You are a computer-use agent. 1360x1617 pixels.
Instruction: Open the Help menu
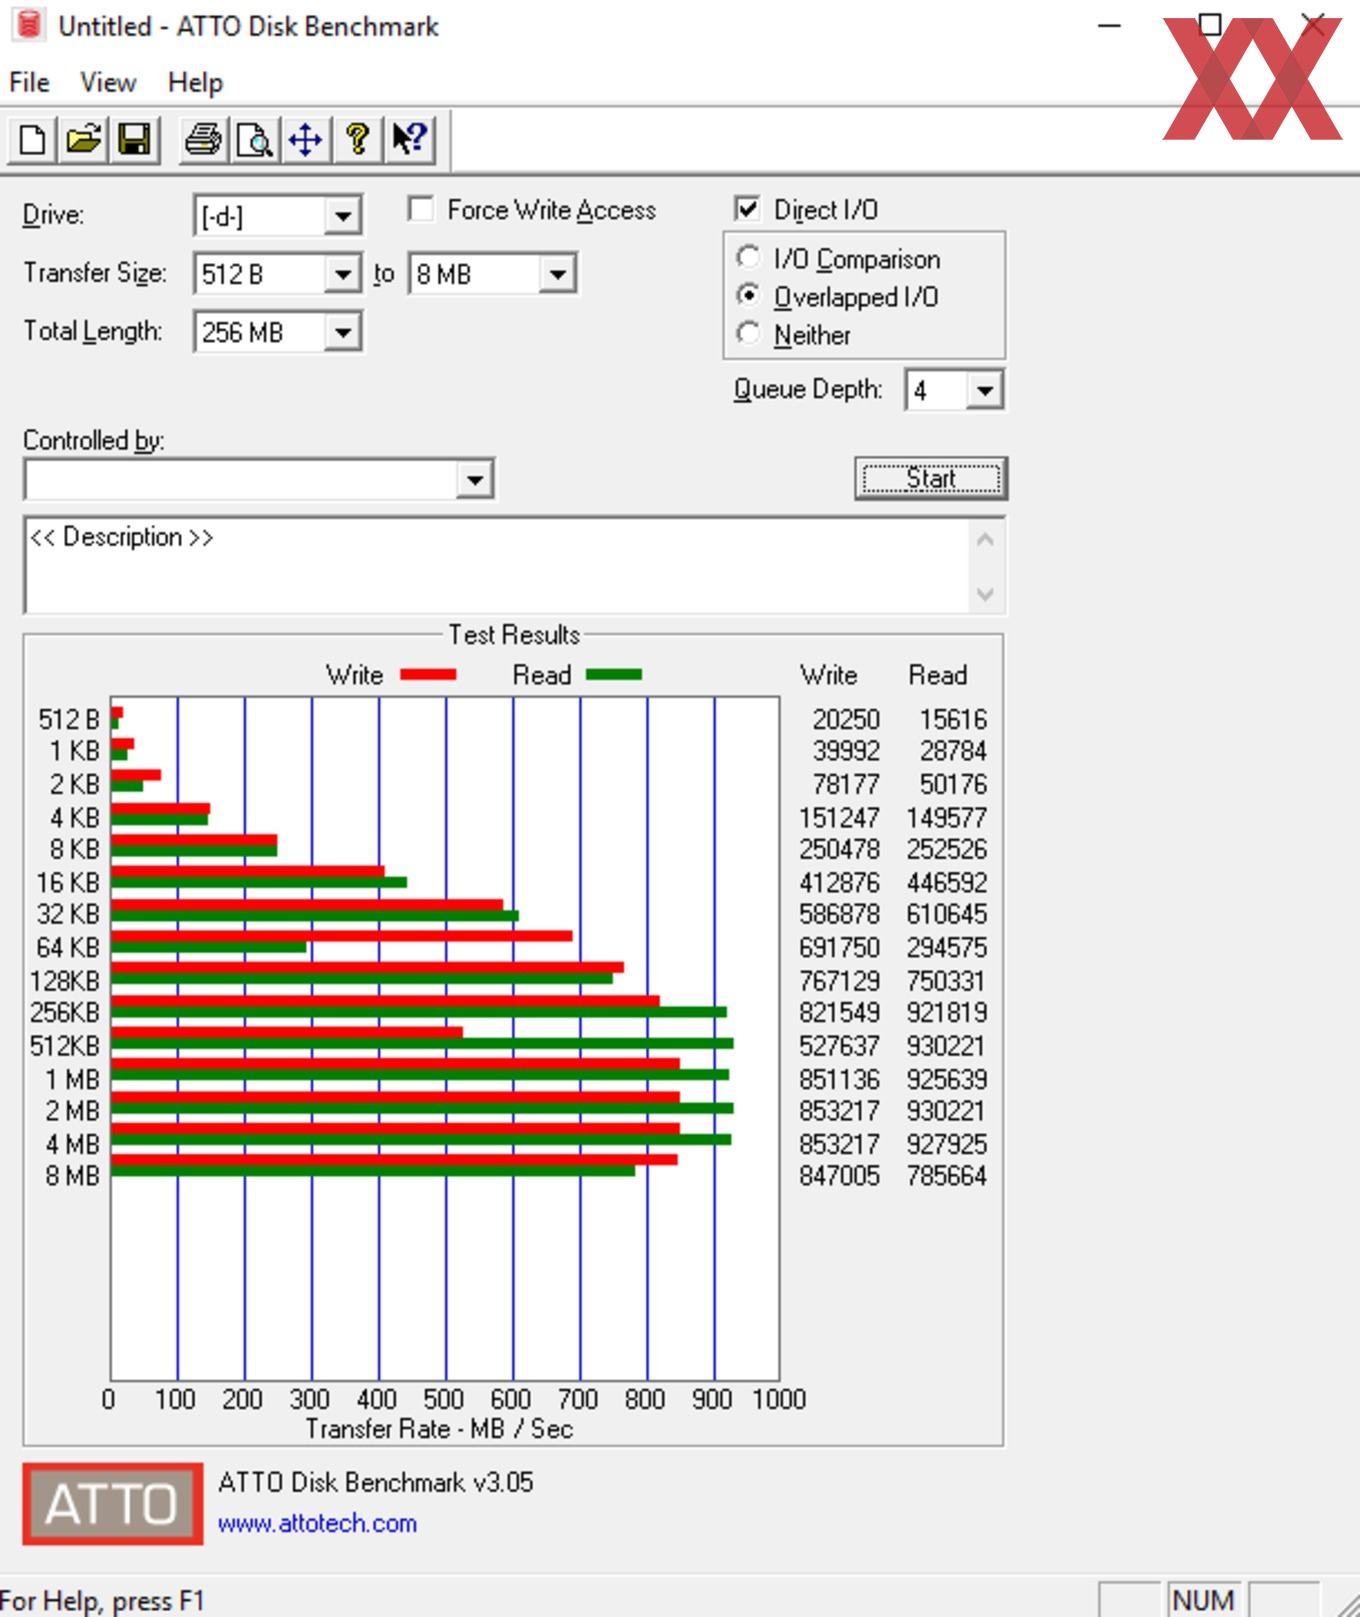tap(195, 82)
